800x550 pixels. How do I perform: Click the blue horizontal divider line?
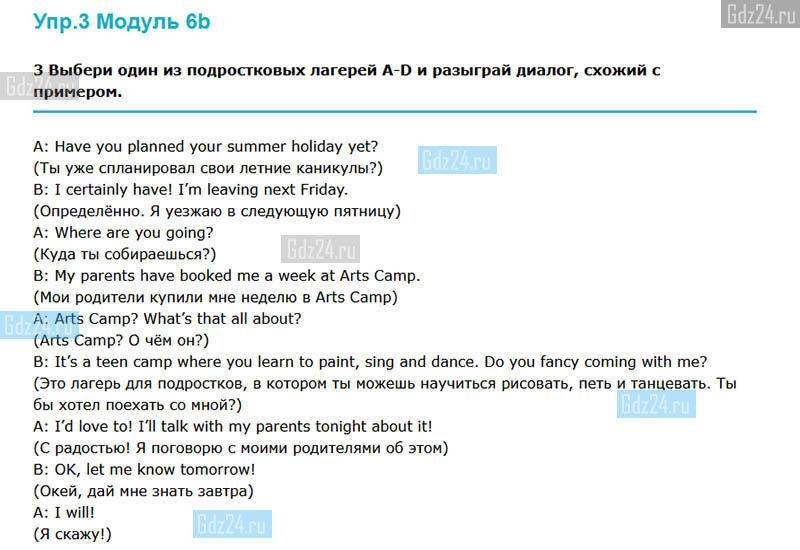(395, 111)
